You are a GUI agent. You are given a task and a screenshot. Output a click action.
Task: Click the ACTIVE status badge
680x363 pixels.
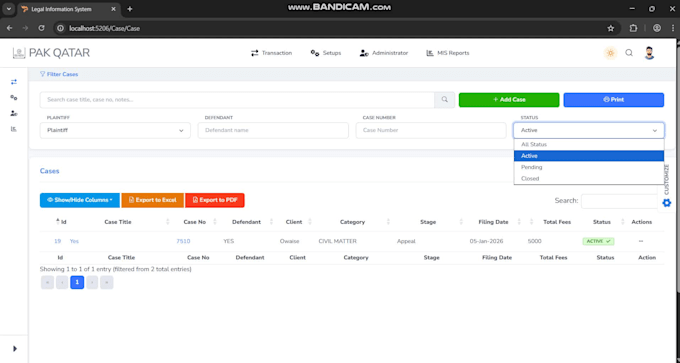tap(598, 241)
